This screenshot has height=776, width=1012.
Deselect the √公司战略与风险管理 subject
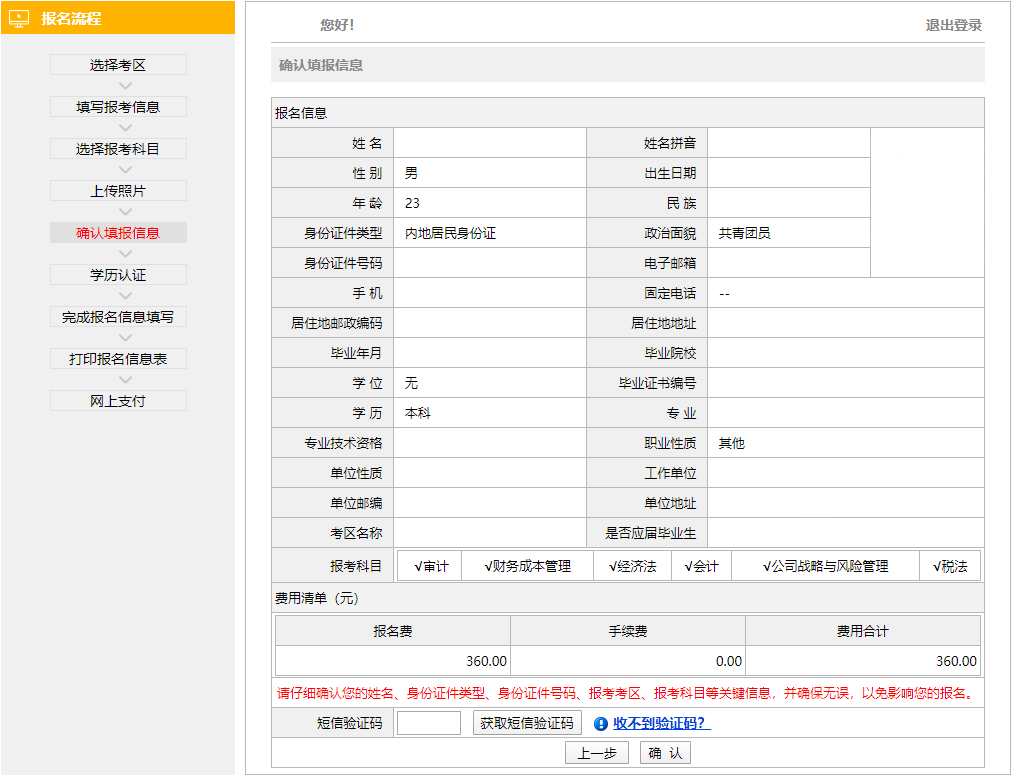point(824,565)
